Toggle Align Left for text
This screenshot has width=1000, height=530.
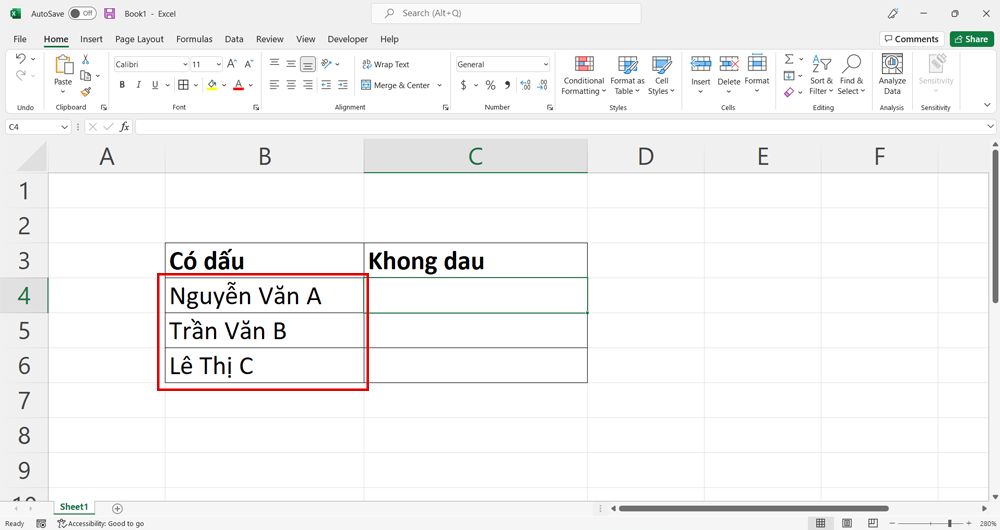pyautogui.click(x=274, y=85)
